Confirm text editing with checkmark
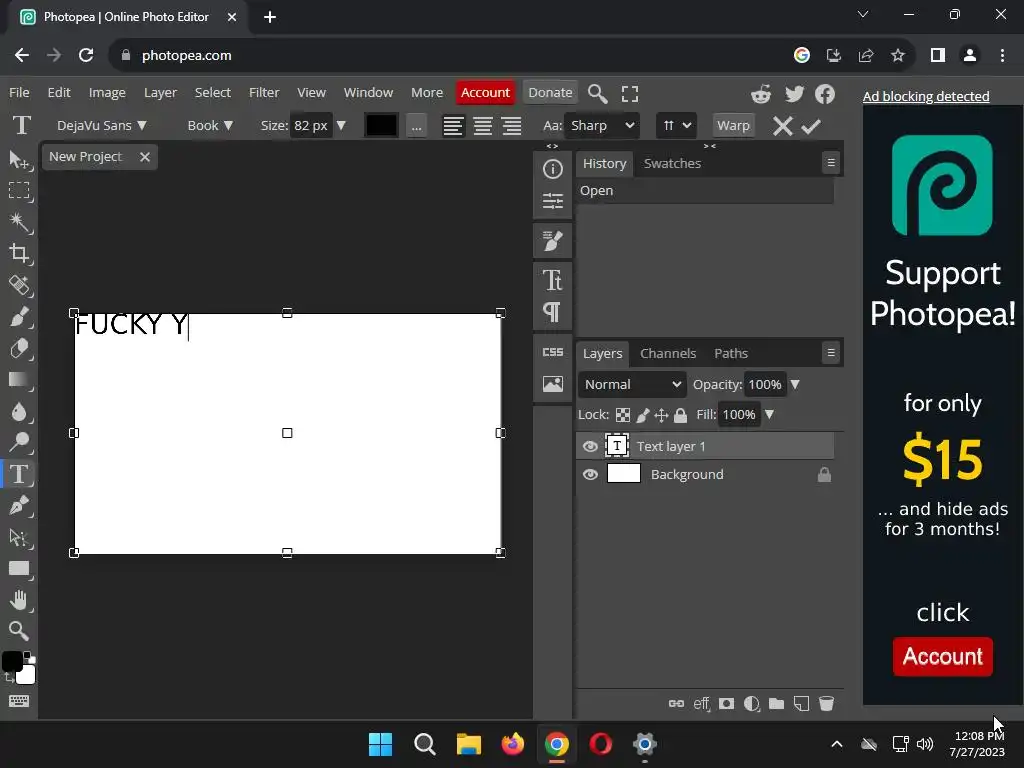The height and width of the screenshot is (768, 1024). point(810,126)
